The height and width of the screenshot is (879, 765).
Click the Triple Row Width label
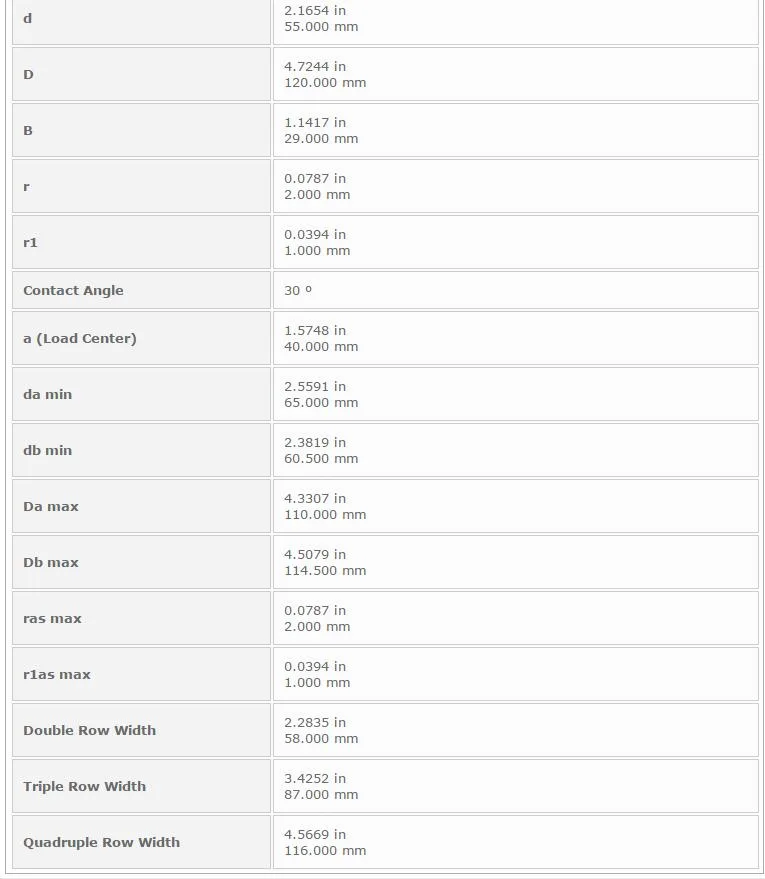[85, 787]
